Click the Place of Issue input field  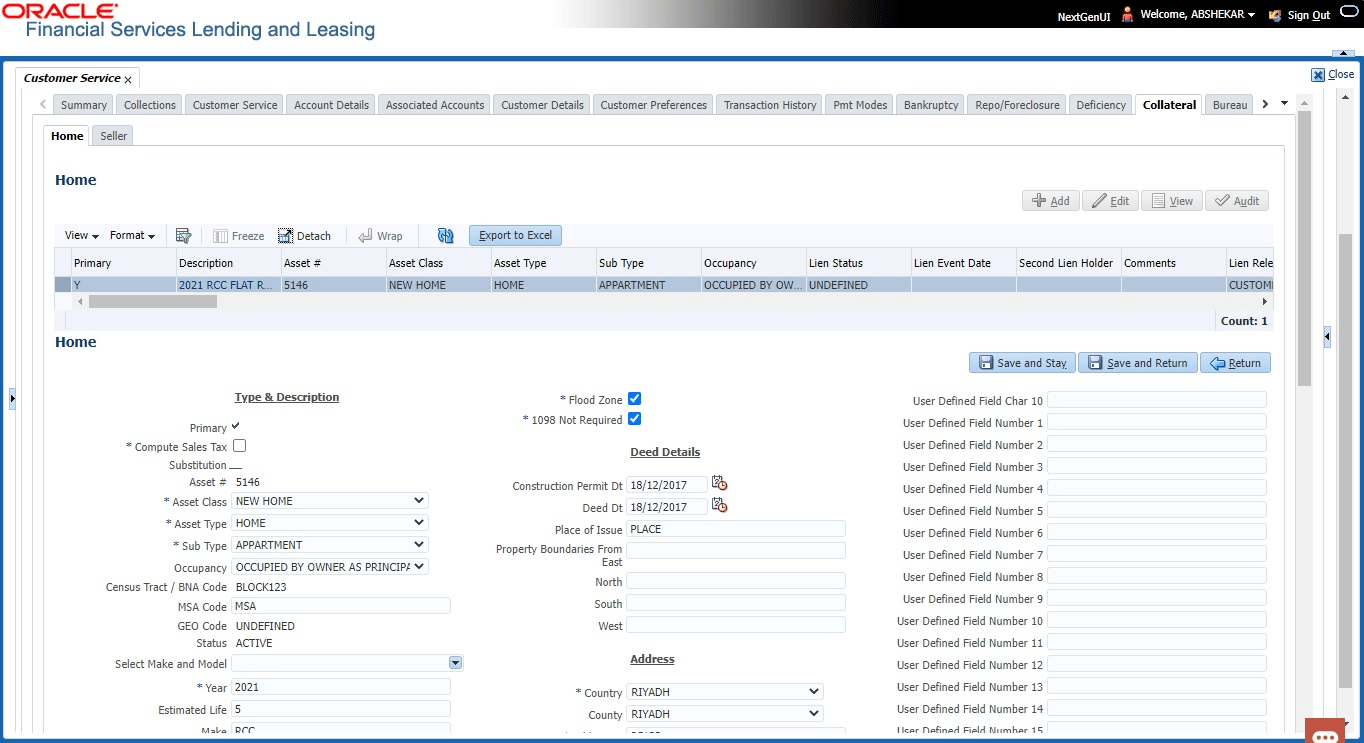tap(736, 529)
